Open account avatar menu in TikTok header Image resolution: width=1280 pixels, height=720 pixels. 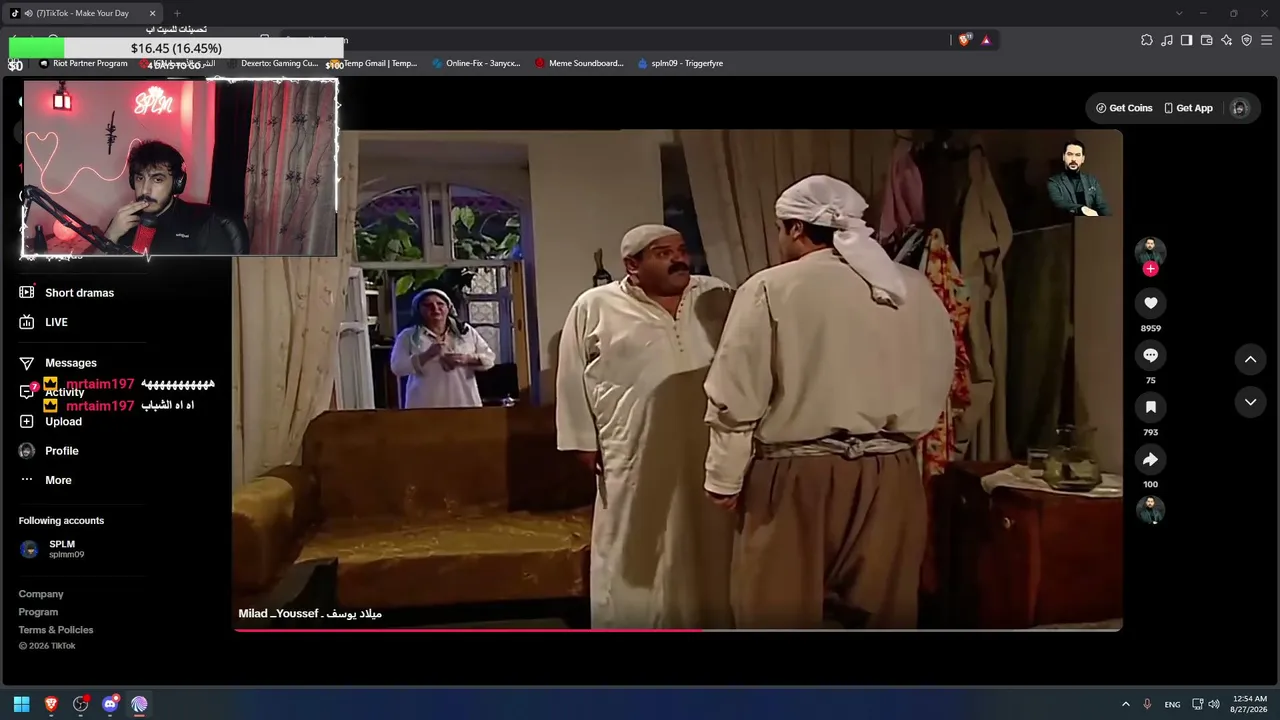coord(1239,108)
